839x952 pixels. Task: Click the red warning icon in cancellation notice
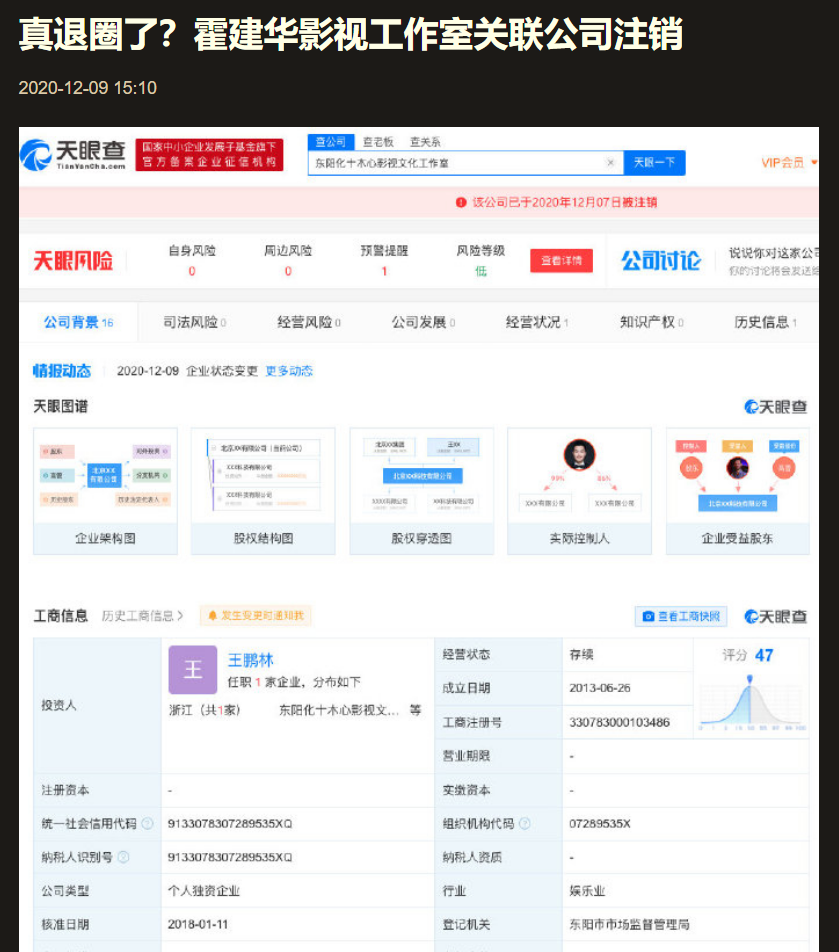[461, 202]
